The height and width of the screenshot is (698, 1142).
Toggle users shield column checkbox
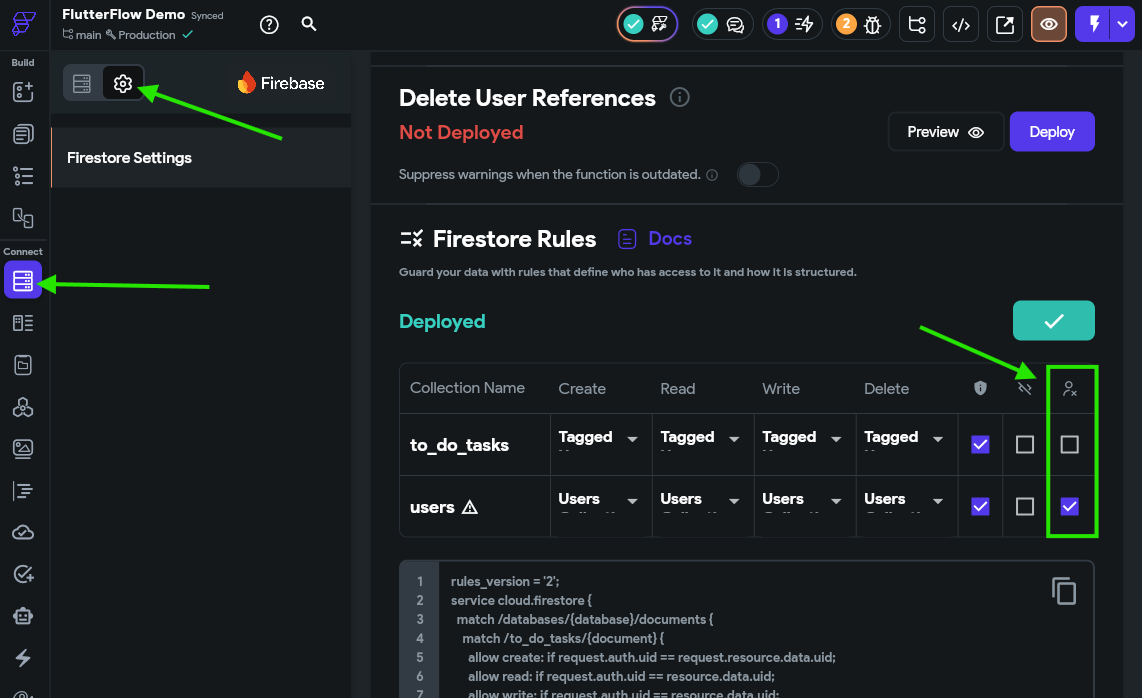(980, 506)
